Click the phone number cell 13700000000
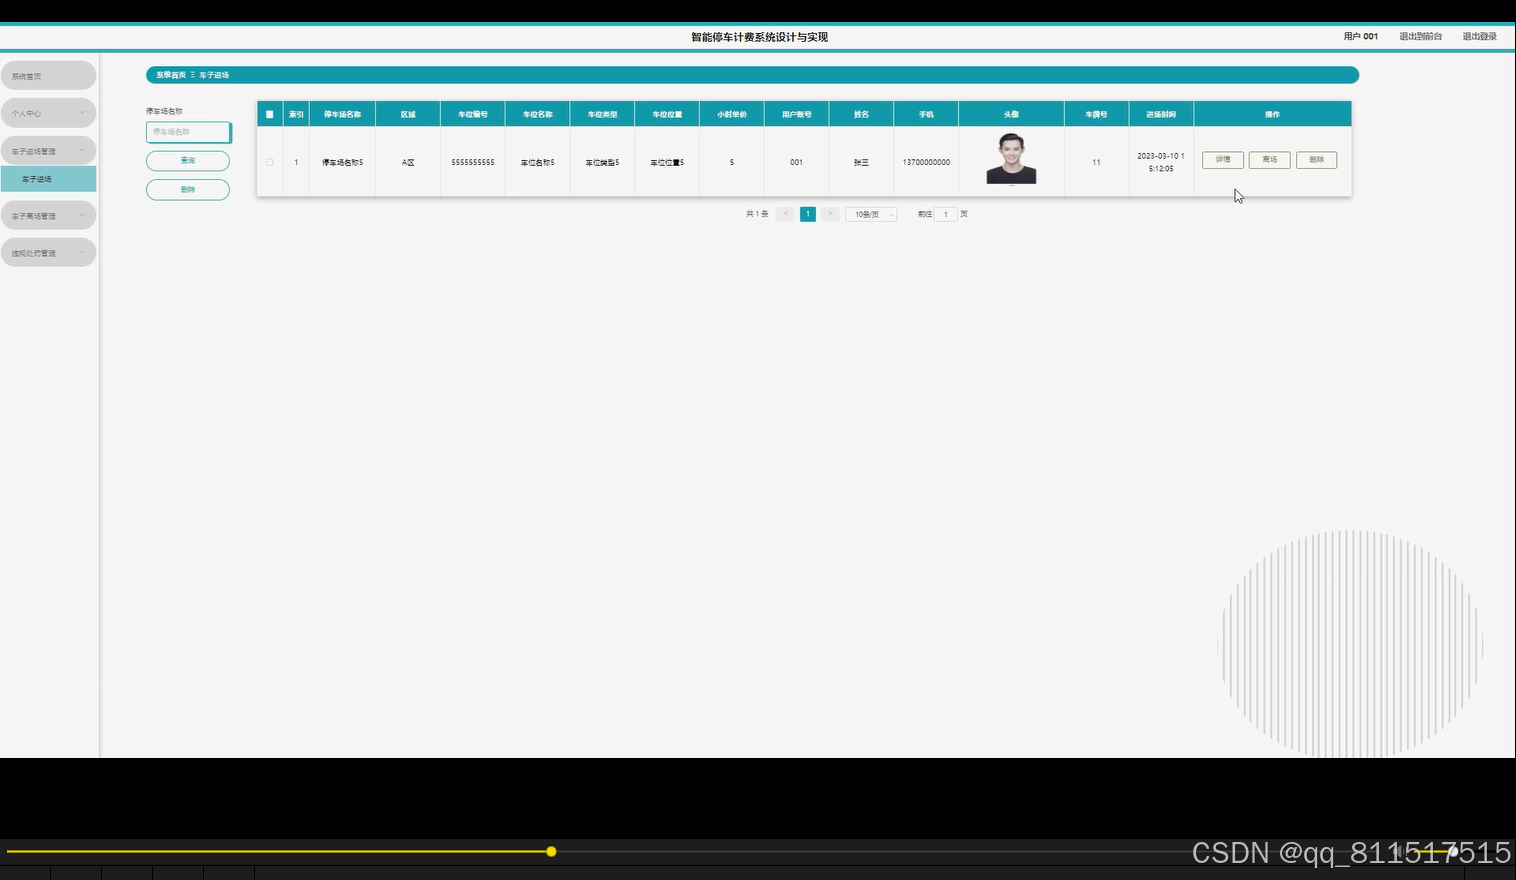The width and height of the screenshot is (1516, 880). pyautogui.click(x=926, y=162)
